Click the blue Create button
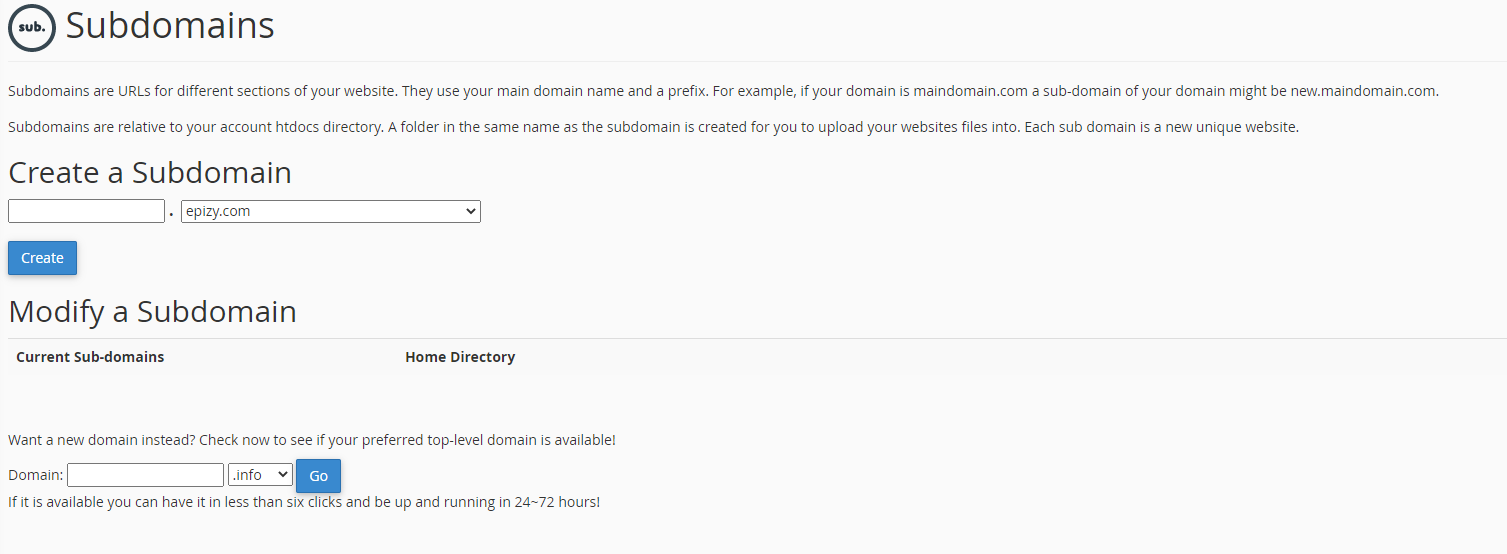The width and height of the screenshot is (1507, 554). [42, 258]
